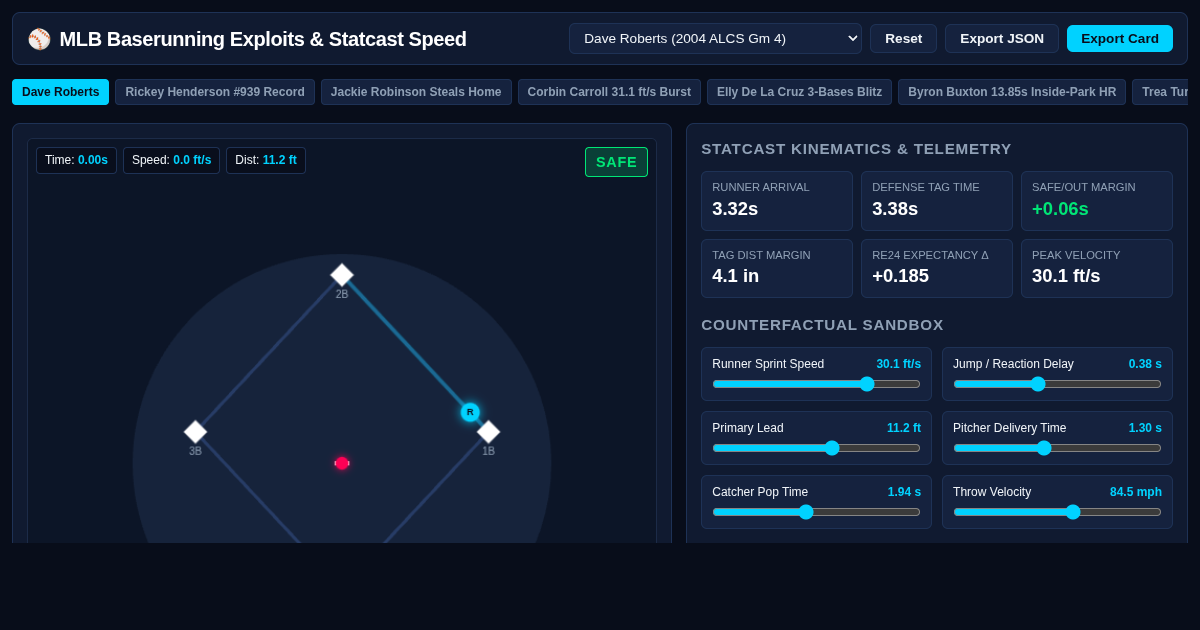The image size is (1200, 630).
Task: Adjust the Jump / Reaction Delay slider
Action: (x=1057, y=384)
